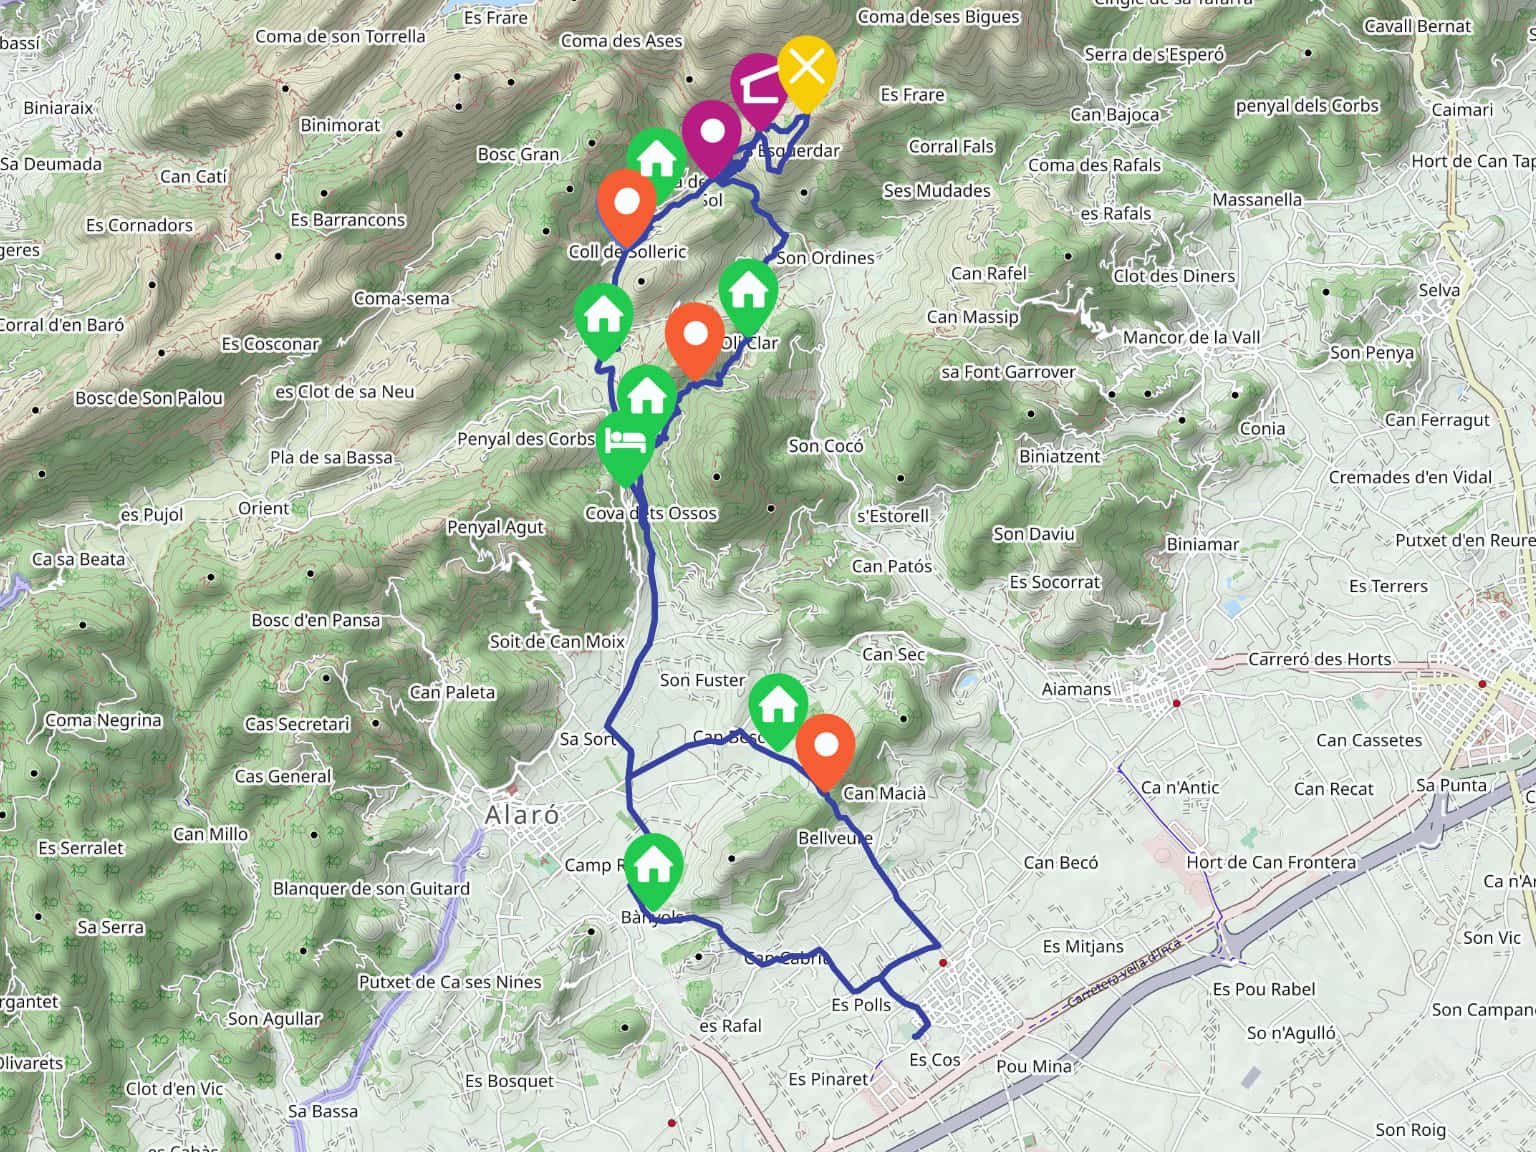Click the green house marker near Can Bosc

point(778,707)
